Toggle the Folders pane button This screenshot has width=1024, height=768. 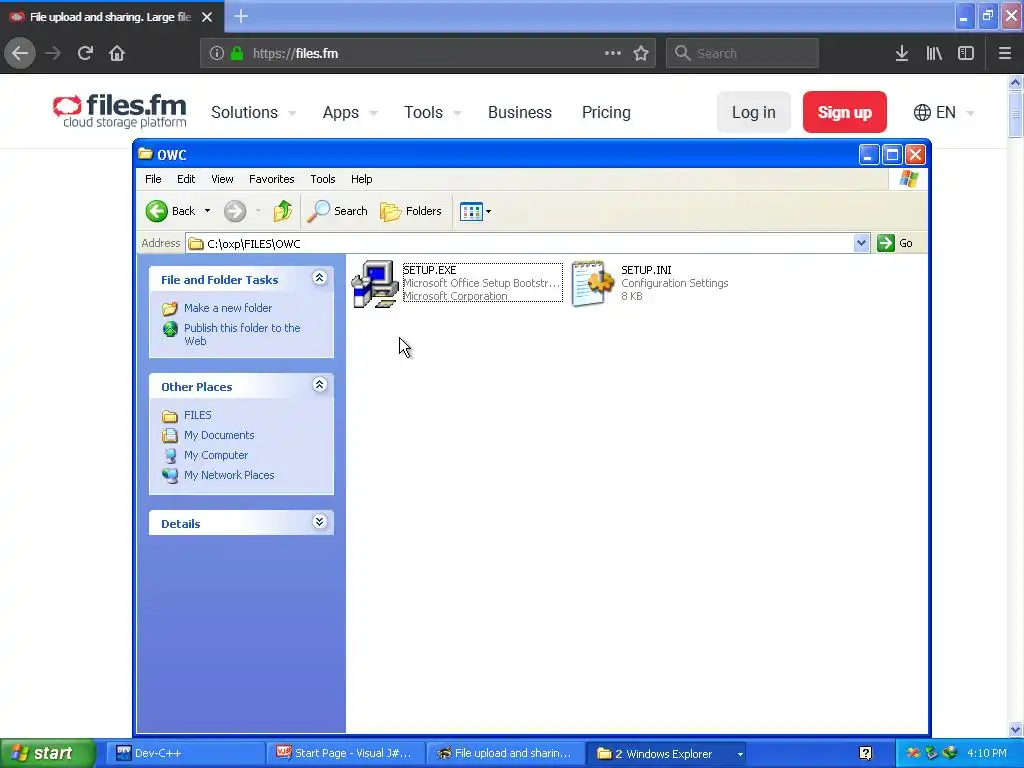(x=411, y=211)
